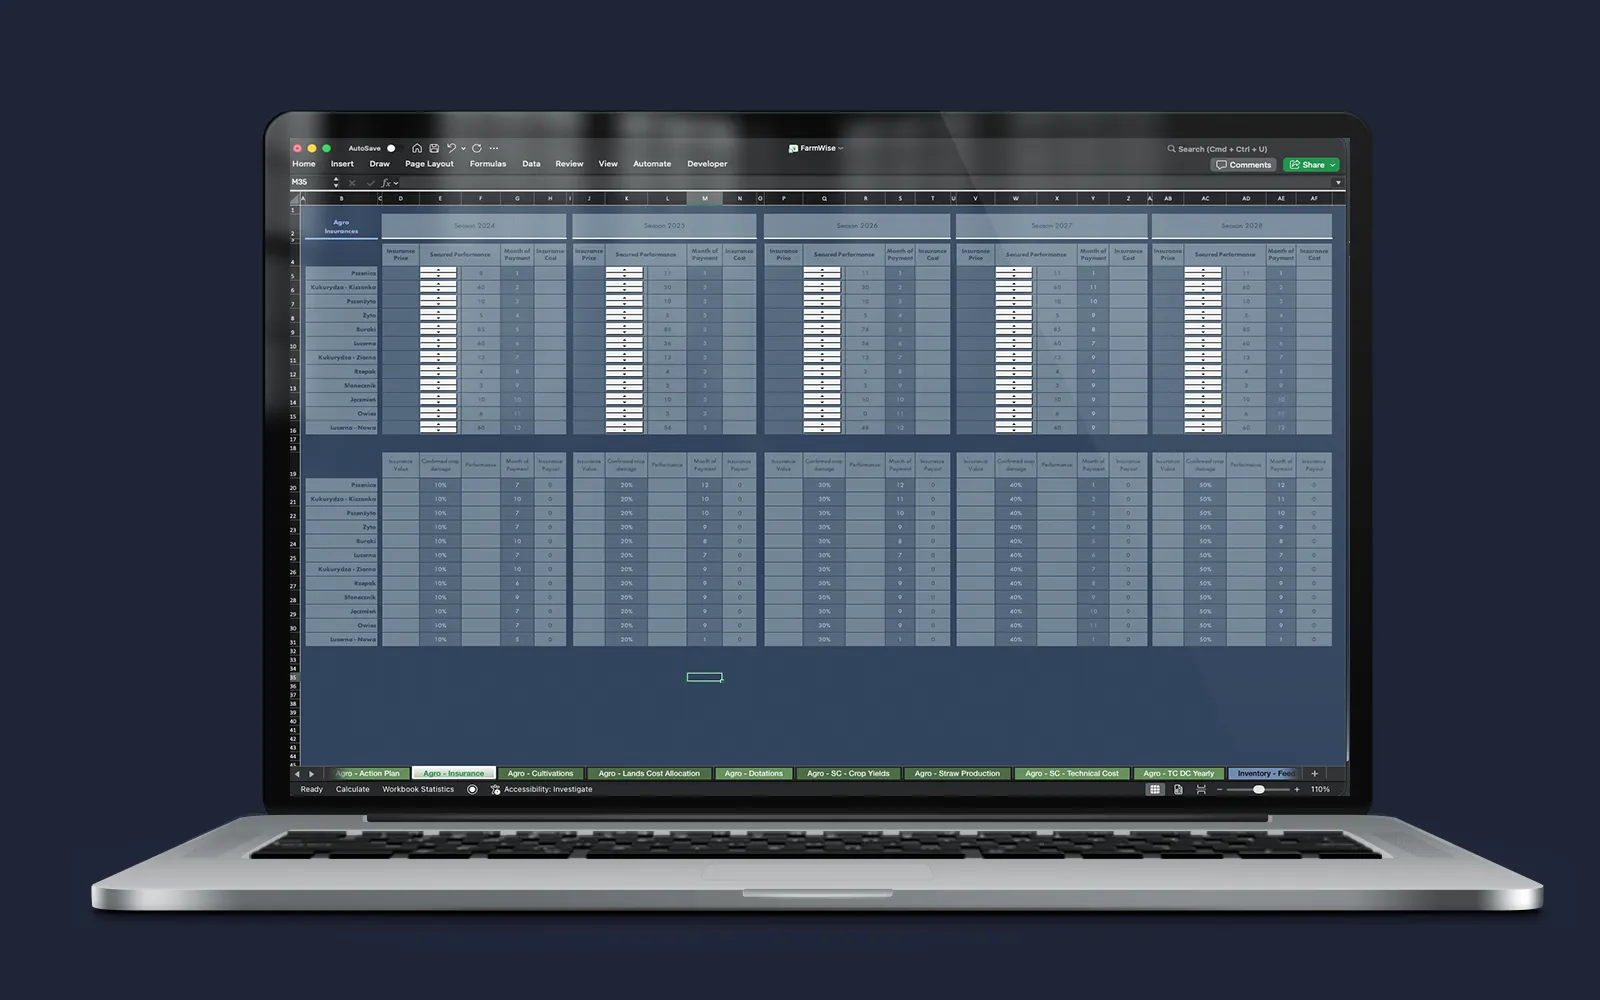This screenshot has height=1000, width=1600.
Task: Click the zoom in plus icon
Action: pos(1297,789)
